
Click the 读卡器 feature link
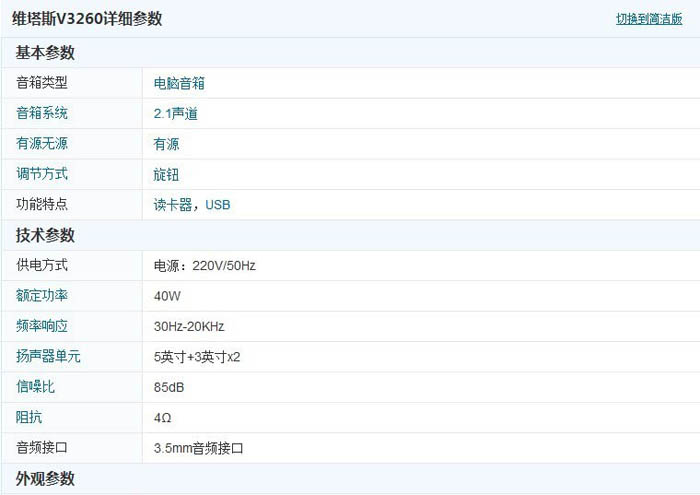coord(173,205)
